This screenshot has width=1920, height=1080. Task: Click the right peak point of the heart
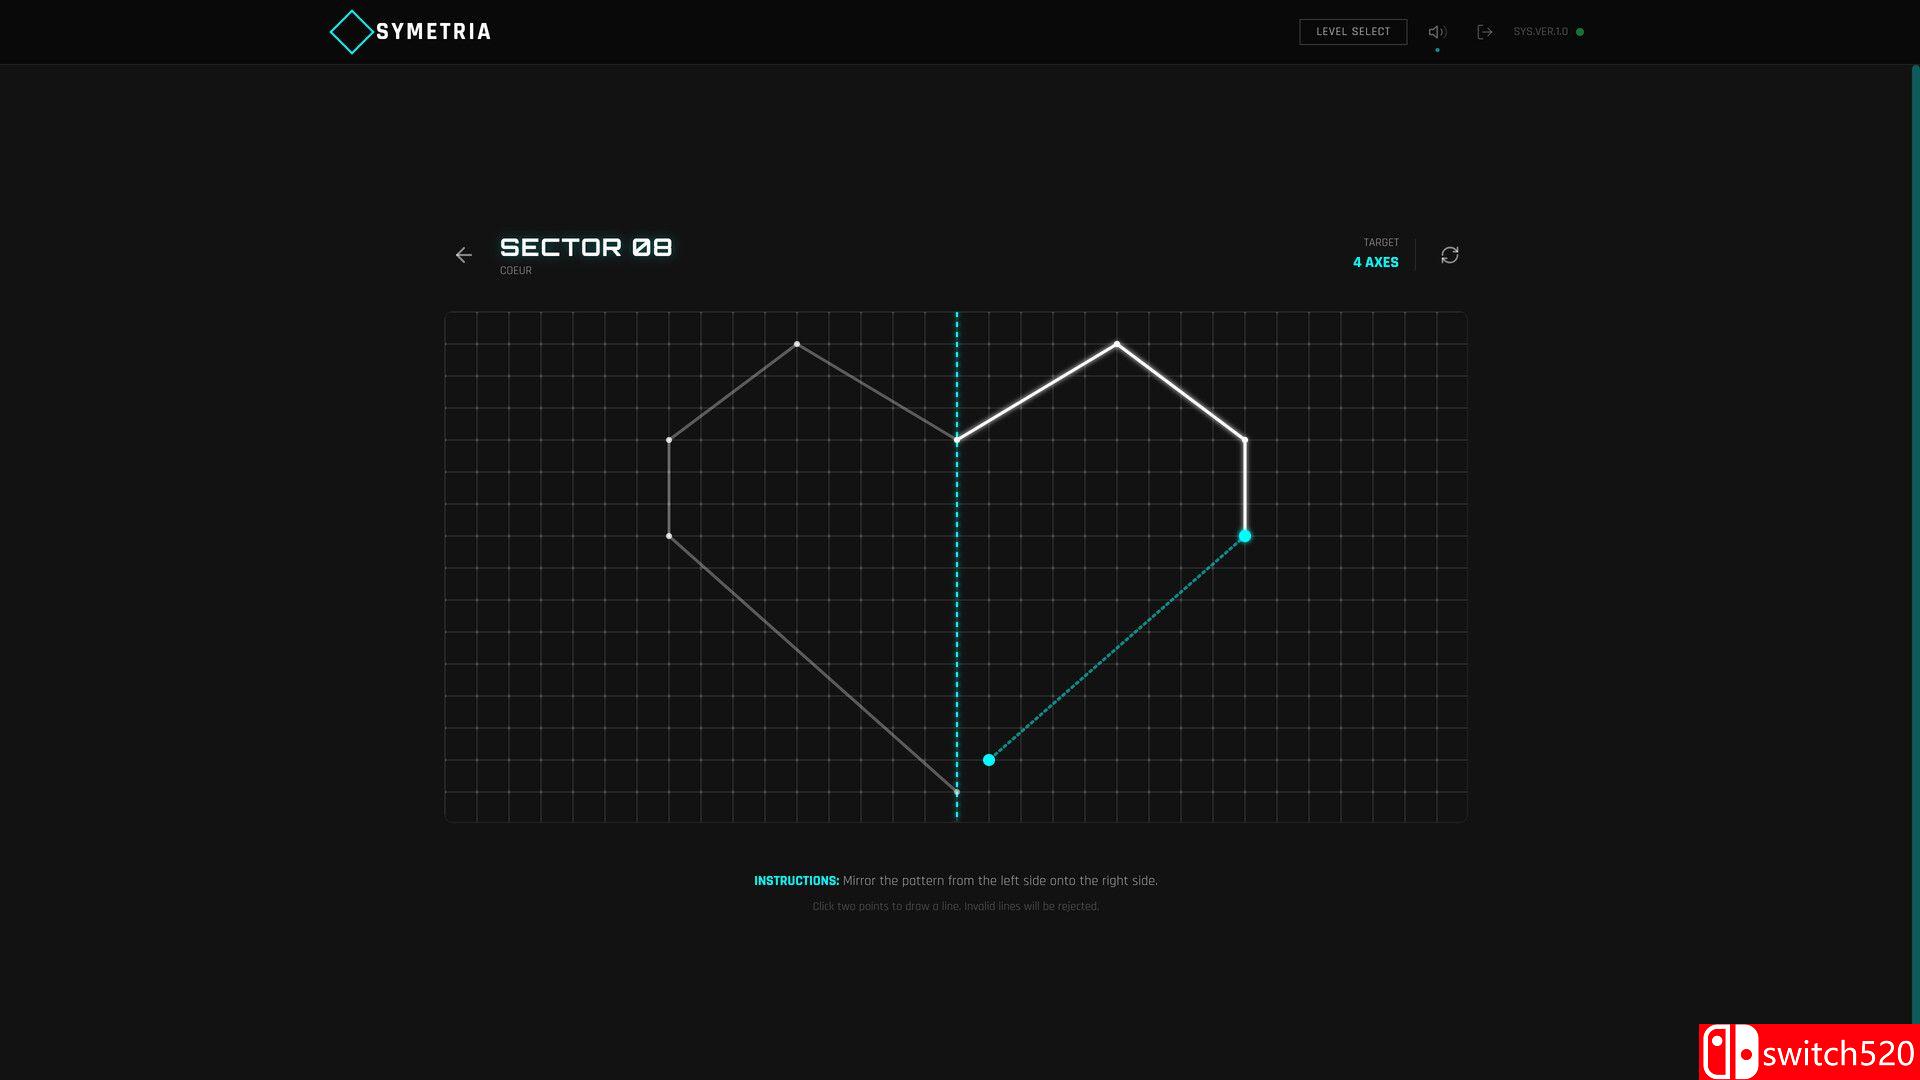(x=1117, y=344)
